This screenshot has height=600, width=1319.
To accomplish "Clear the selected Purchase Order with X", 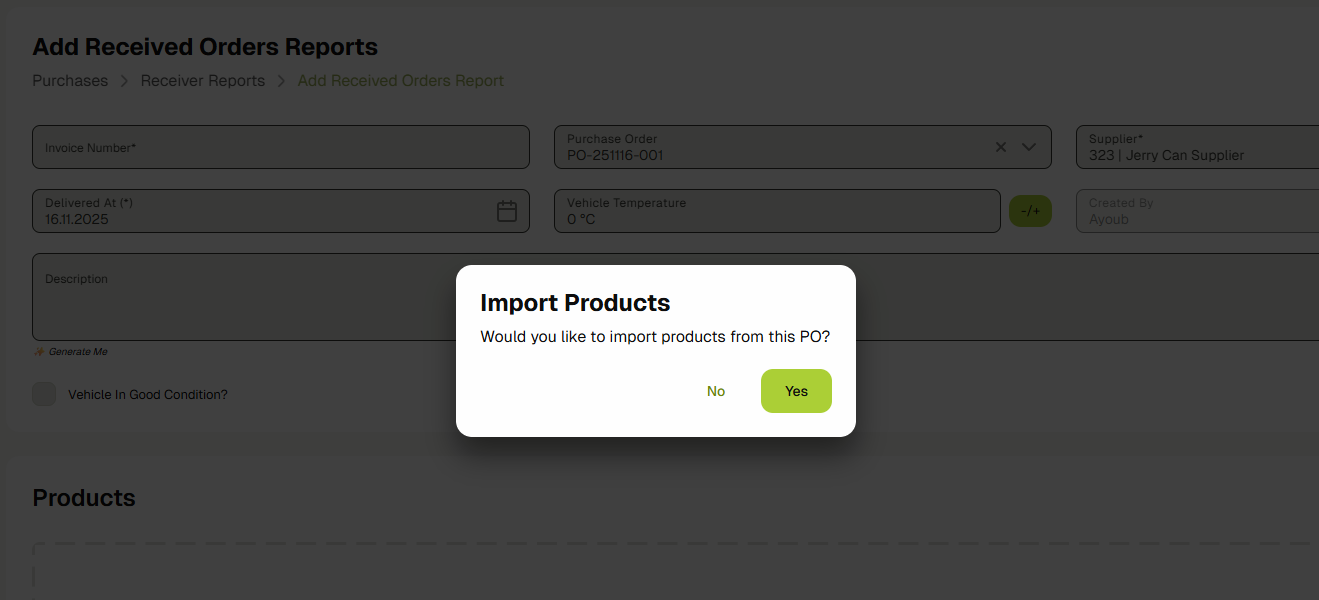I will [x=1001, y=147].
